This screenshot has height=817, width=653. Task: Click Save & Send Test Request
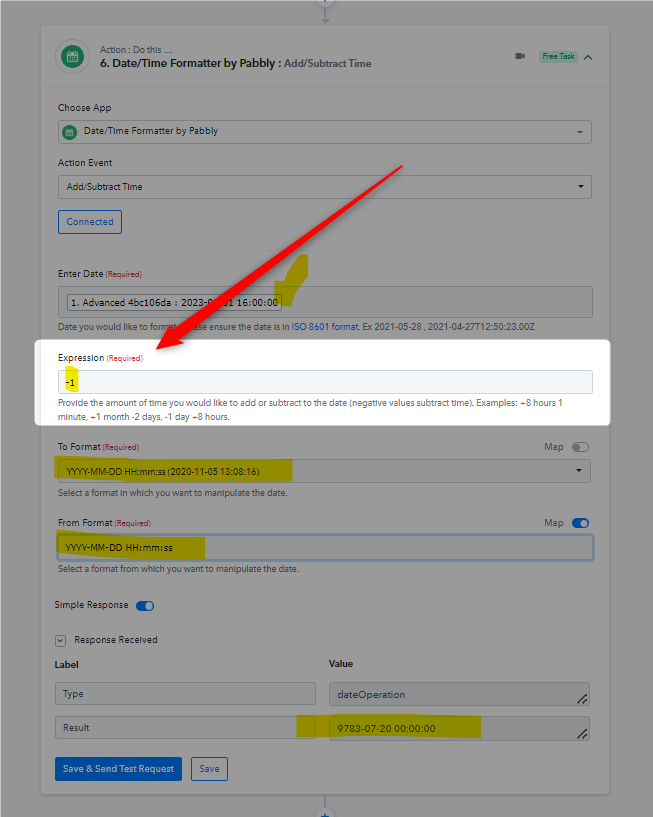point(118,769)
